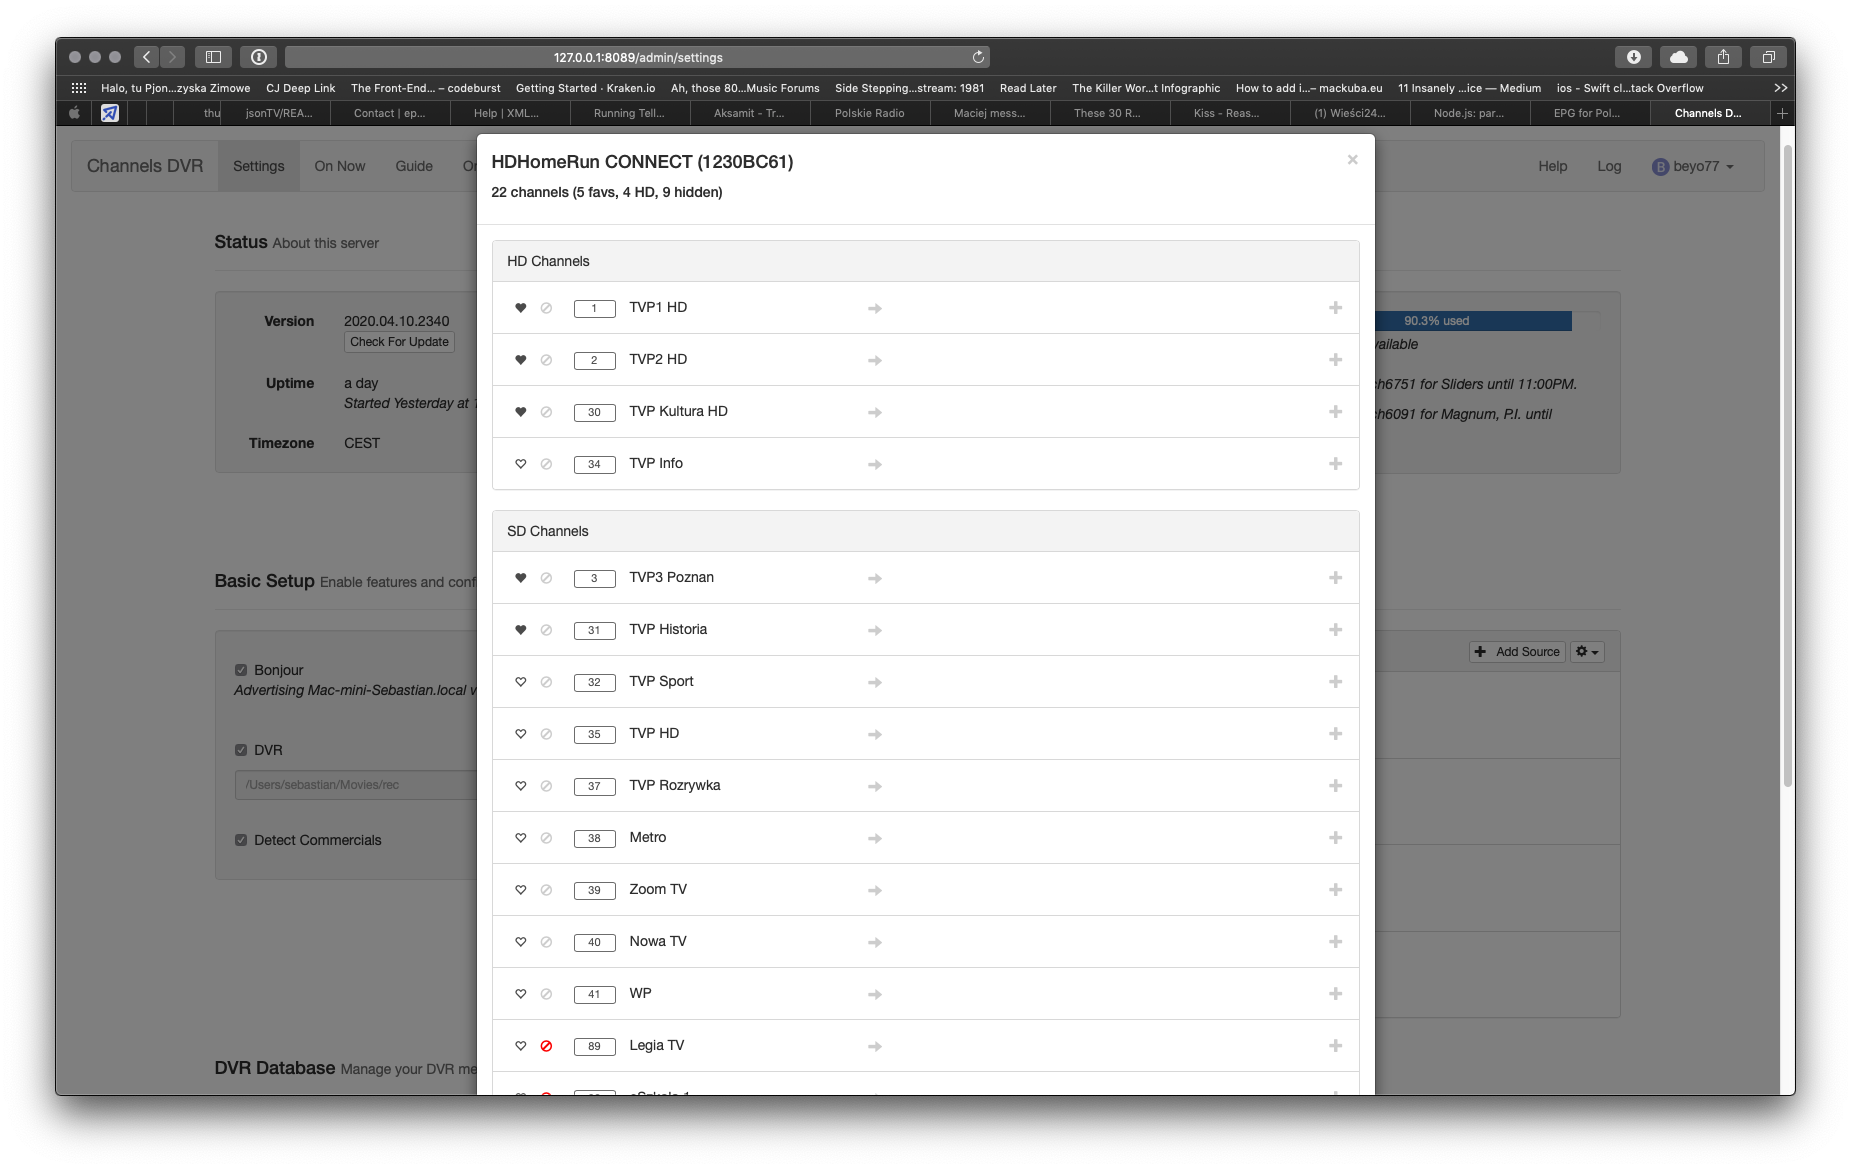The image size is (1851, 1169).
Task: Open the beyo77 user dropdown
Action: 1693,166
